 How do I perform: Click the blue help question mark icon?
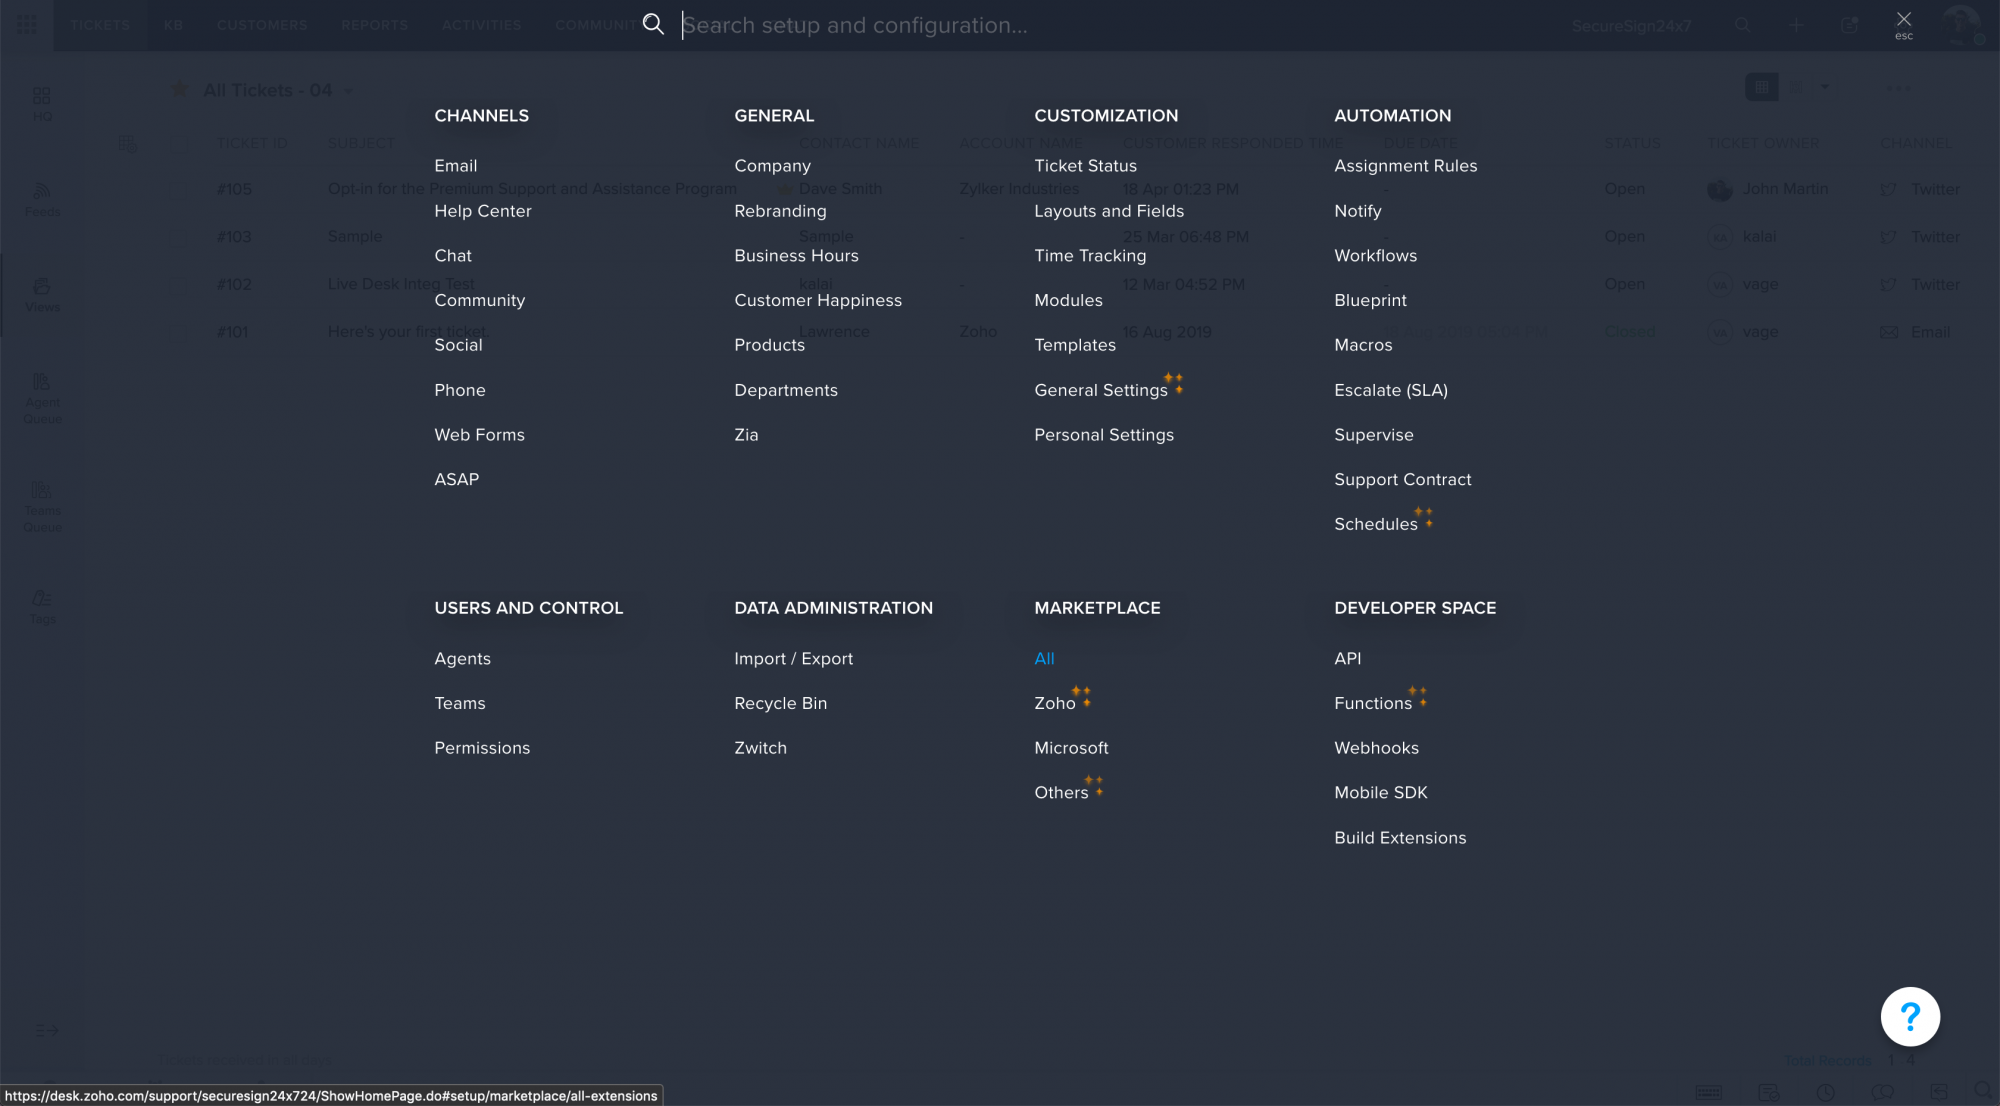1910,1016
